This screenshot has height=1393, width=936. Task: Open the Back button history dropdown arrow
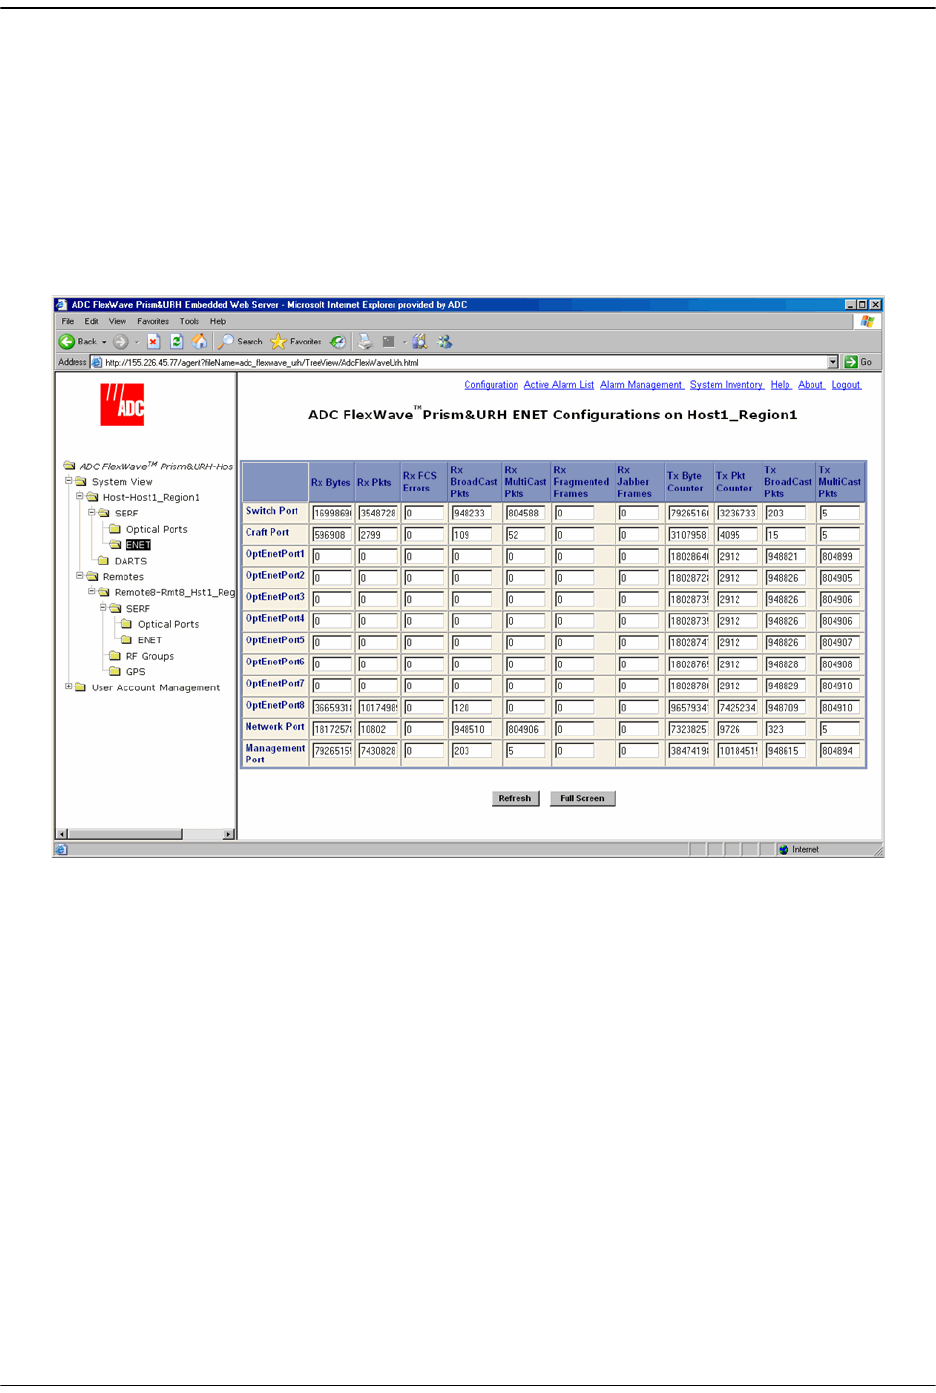[x=104, y=342]
